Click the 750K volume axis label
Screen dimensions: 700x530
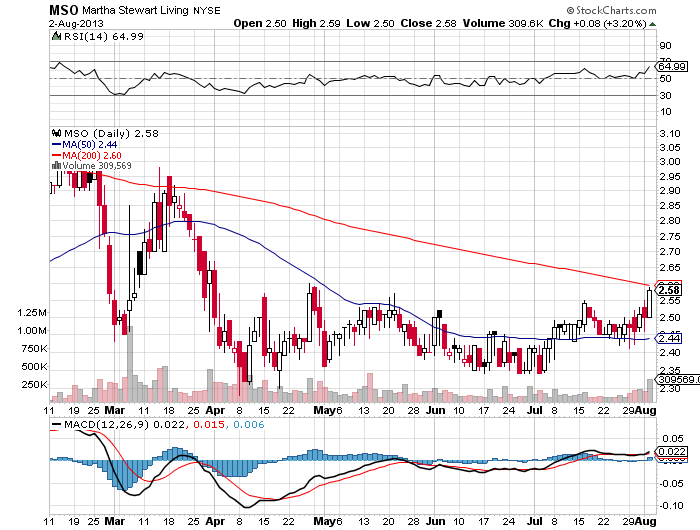pos(34,348)
